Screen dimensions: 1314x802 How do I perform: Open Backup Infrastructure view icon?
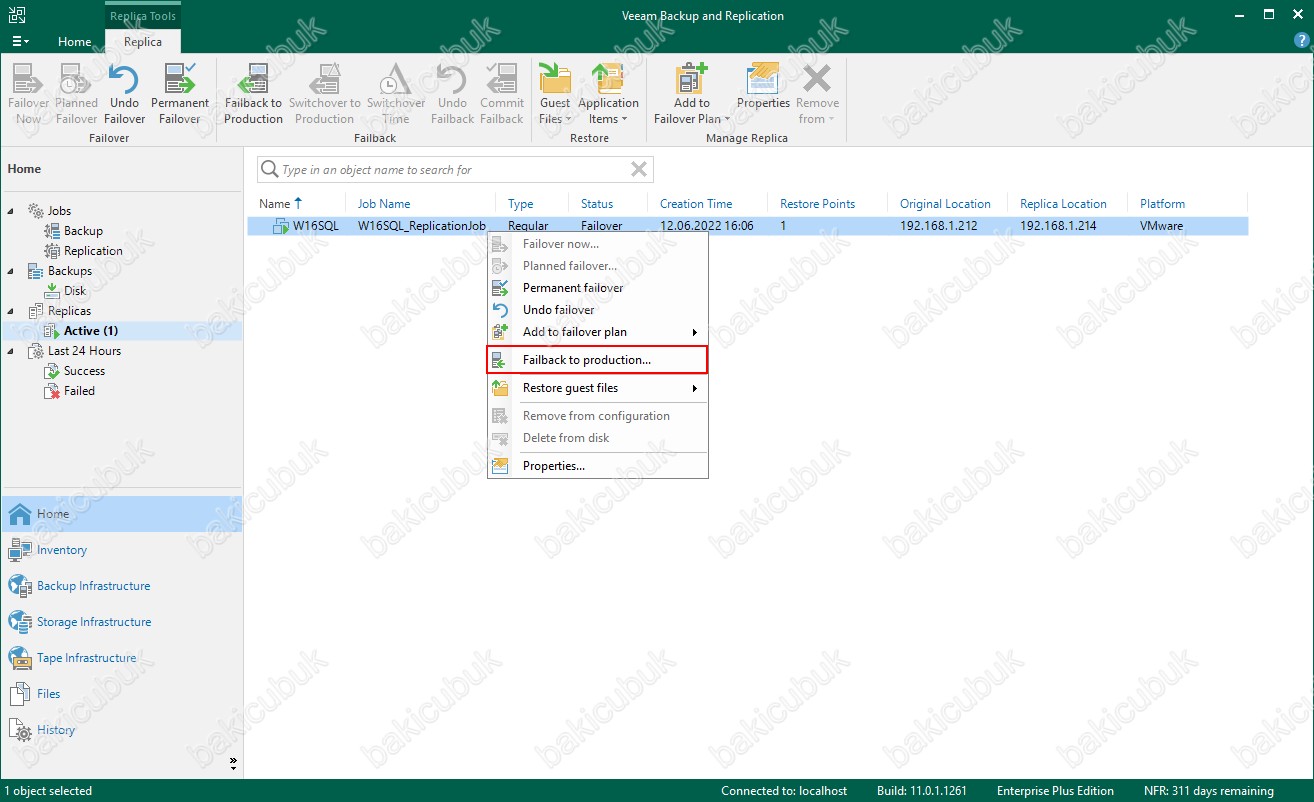[20, 586]
